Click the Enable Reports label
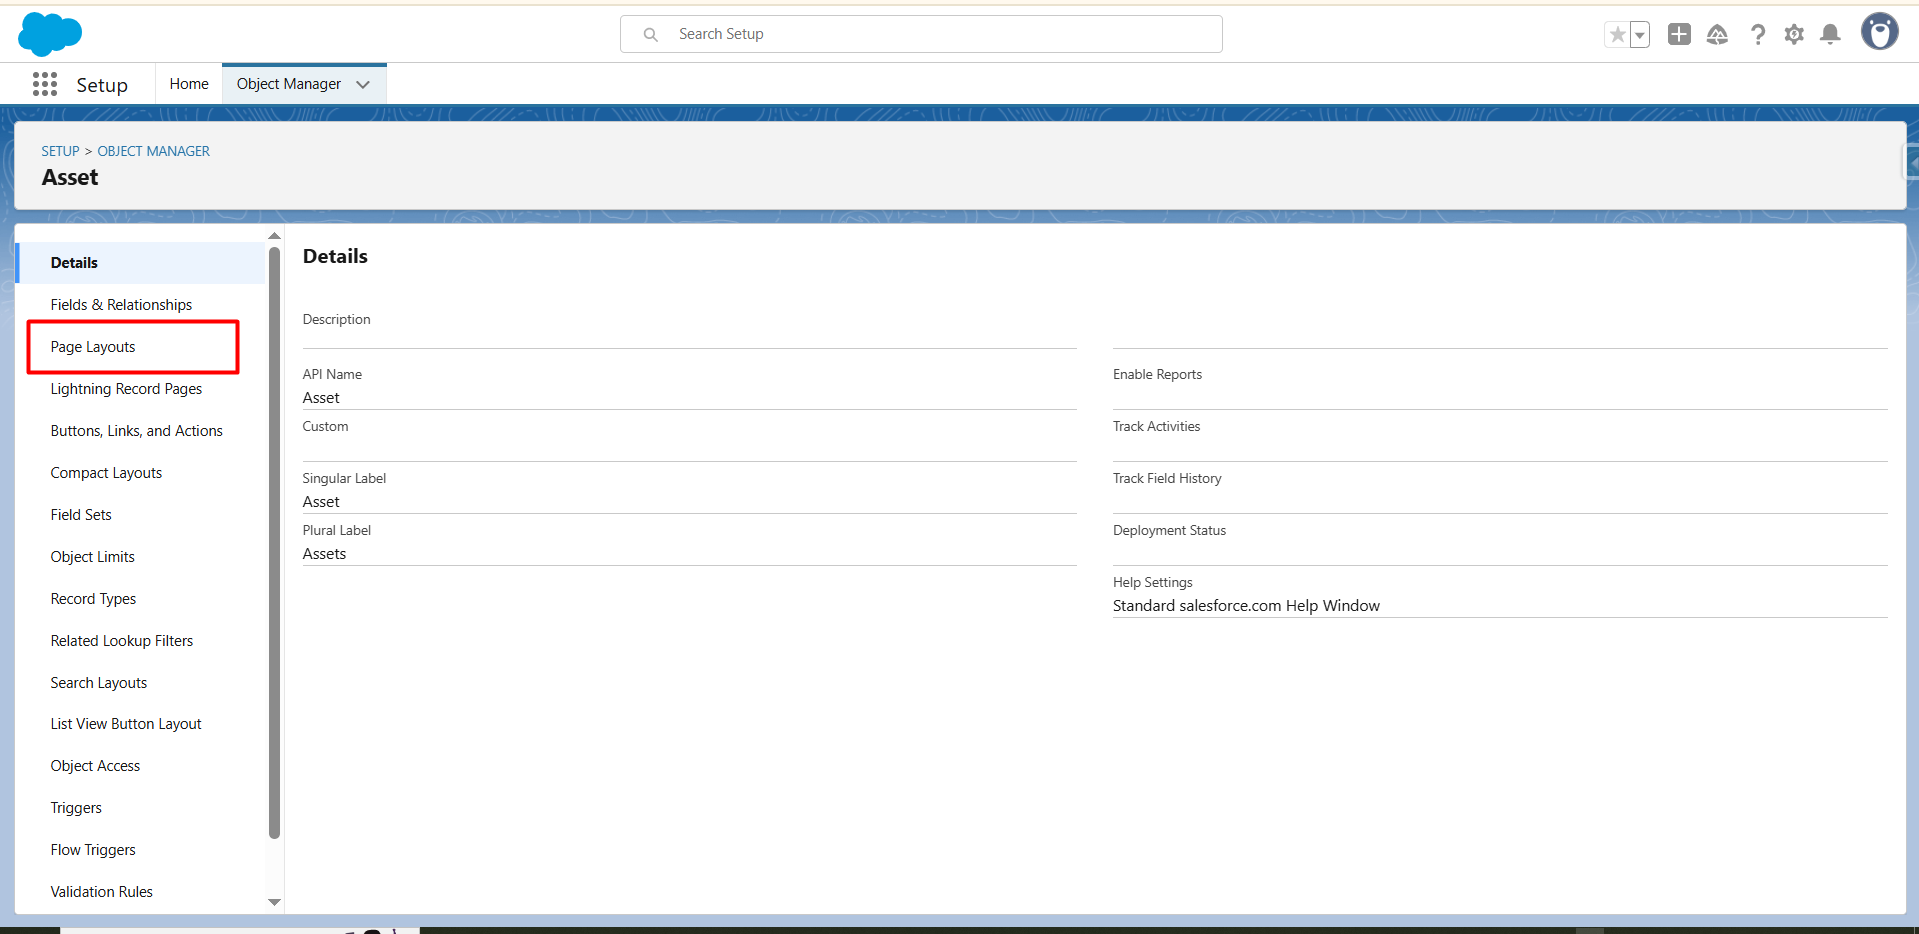Viewport: 1919px width, 934px height. (x=1157, y=375)
